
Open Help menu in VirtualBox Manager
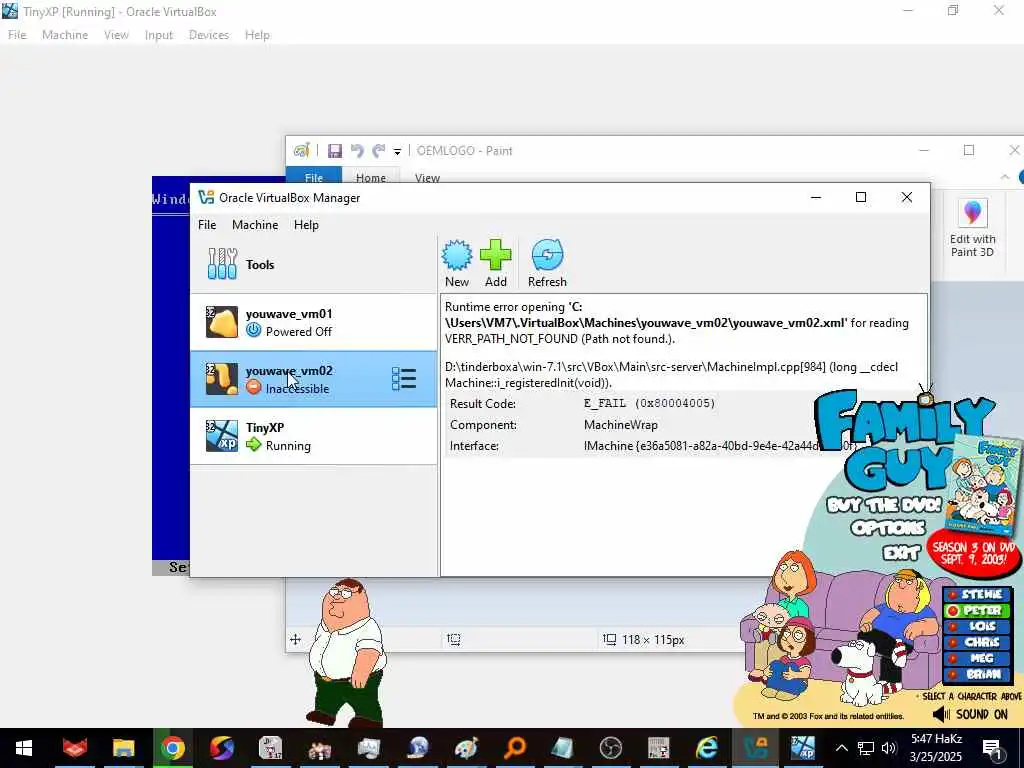pos(306,225)
